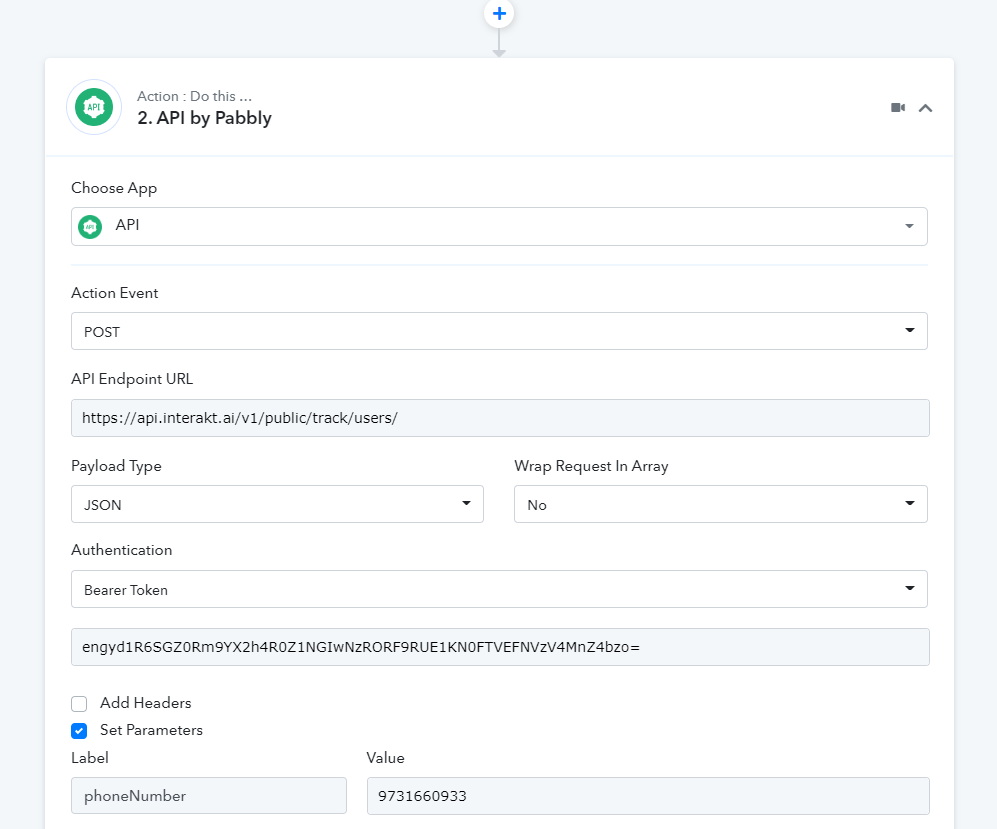Collapse the action step with the chevron

point(925,108)
